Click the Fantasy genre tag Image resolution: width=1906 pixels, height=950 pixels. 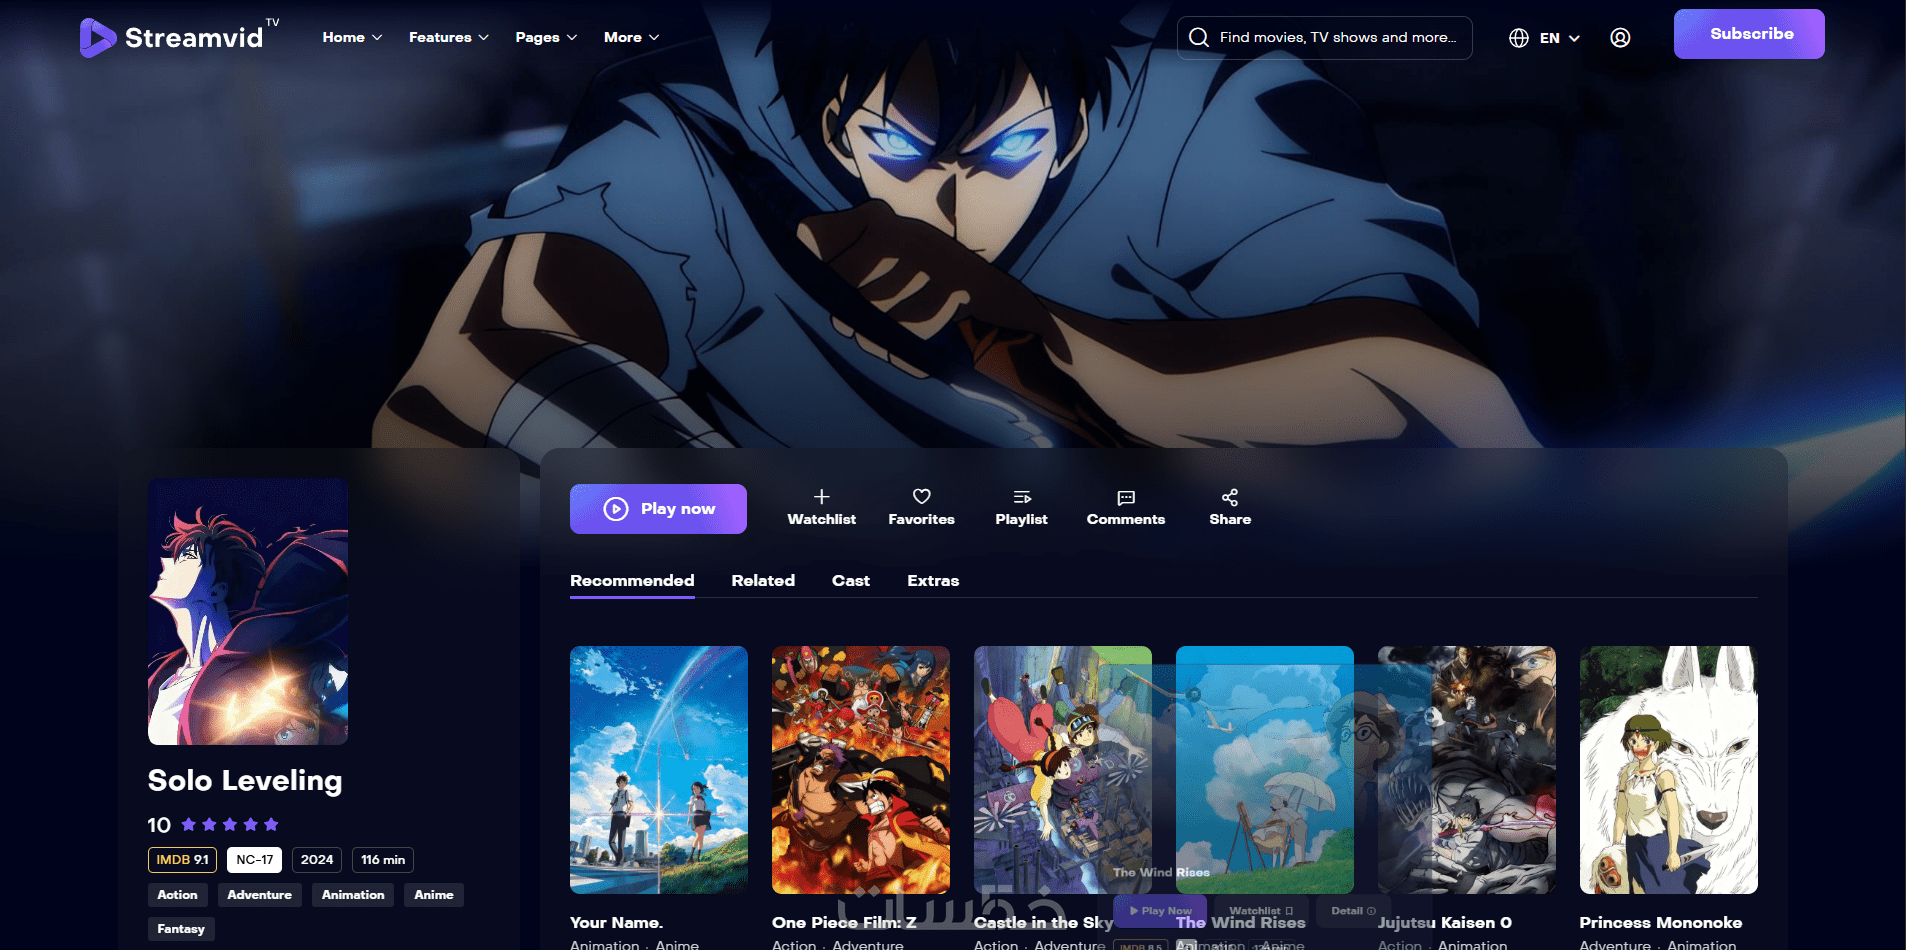pos(181,929)
